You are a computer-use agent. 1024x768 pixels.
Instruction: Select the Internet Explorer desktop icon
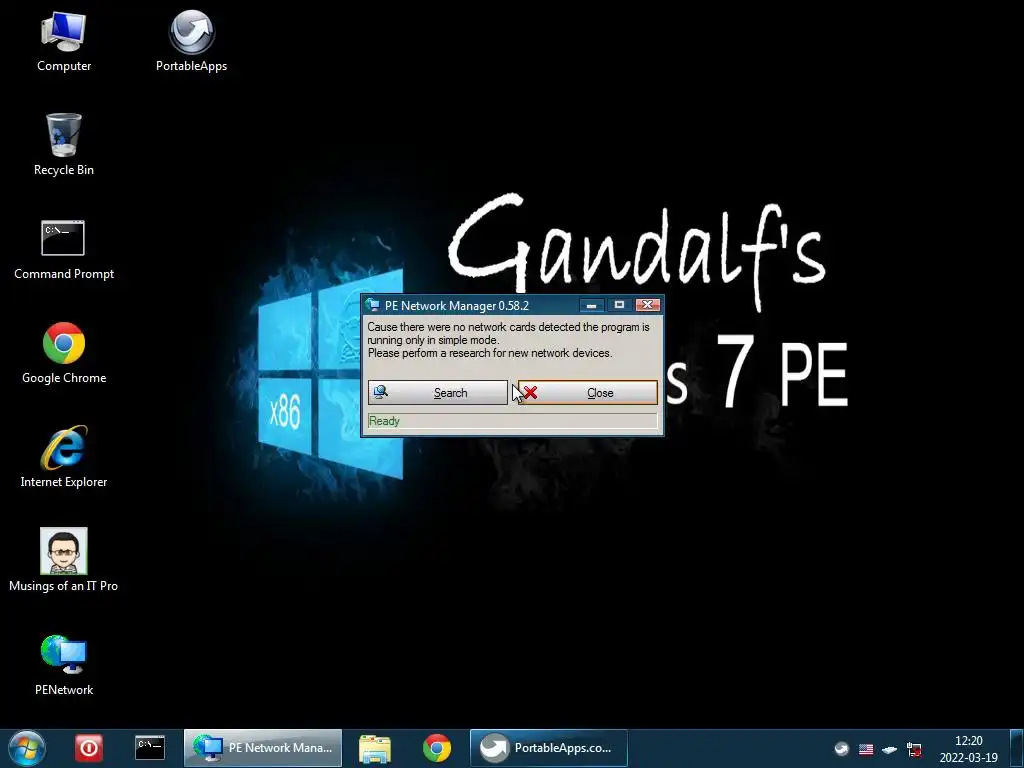click(63, 456)
